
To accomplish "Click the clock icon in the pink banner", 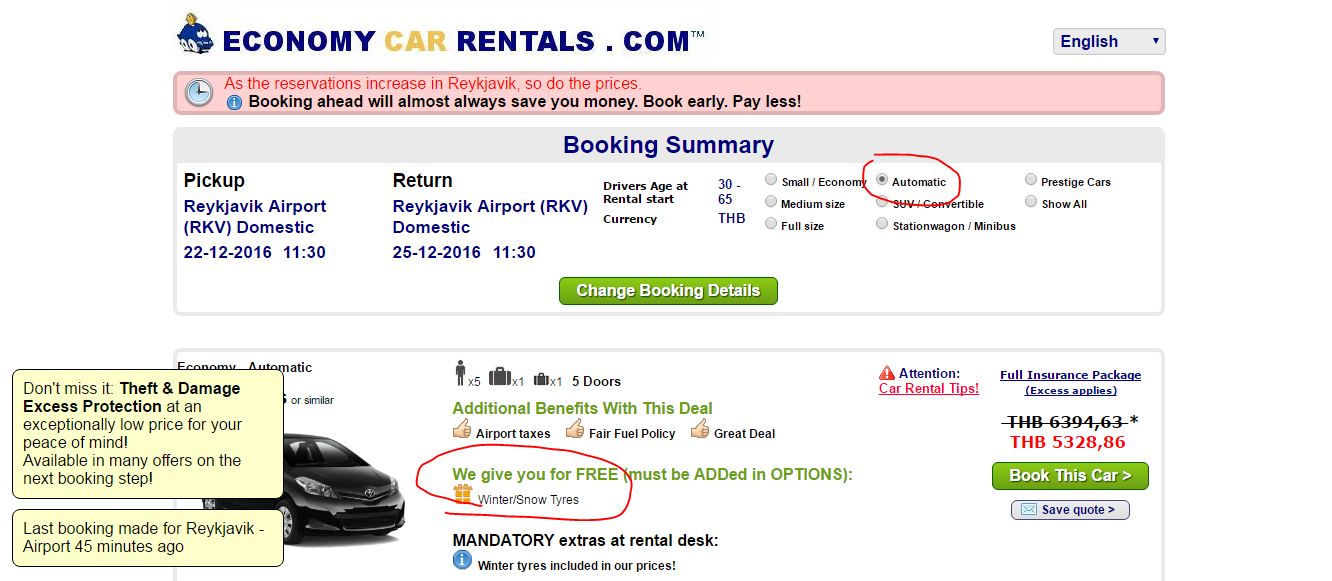I will [x=198, y=92].
